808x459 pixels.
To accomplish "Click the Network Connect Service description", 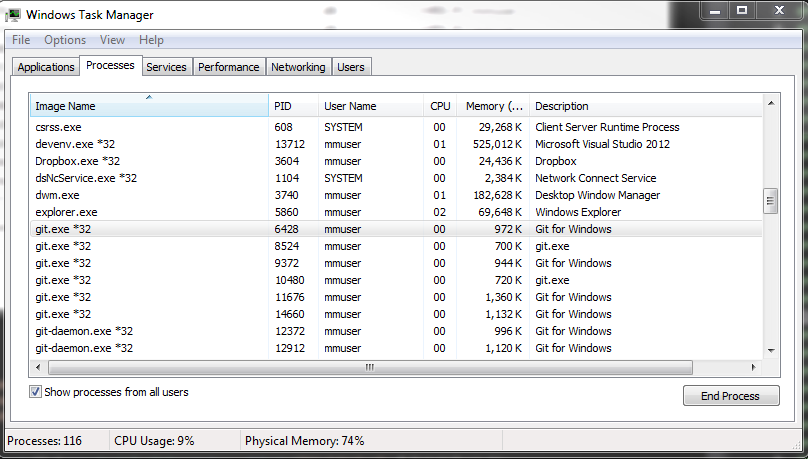I will tap(596, 178).
